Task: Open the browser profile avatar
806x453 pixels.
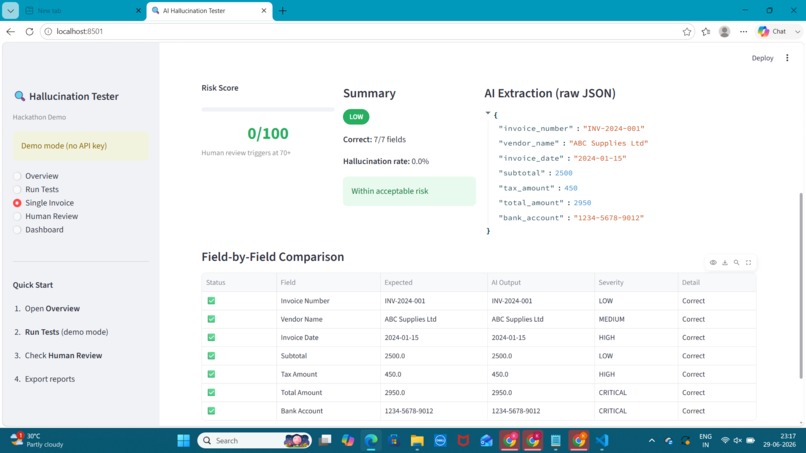Action: click(724, 31)
